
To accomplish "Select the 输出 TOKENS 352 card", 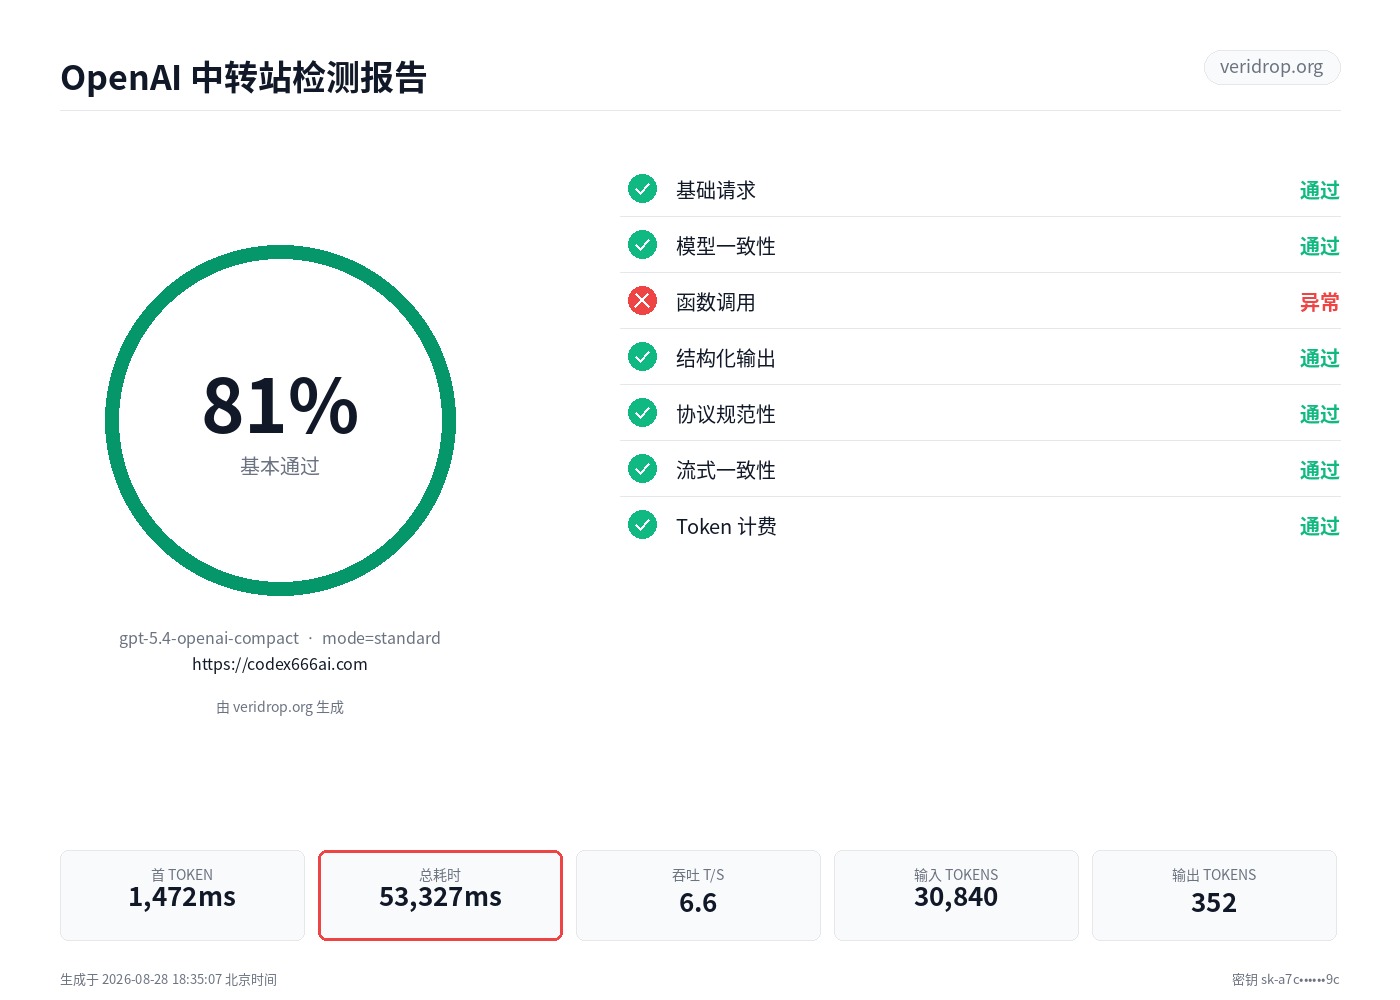I will pyautogui.click(x=1214, y=895).
